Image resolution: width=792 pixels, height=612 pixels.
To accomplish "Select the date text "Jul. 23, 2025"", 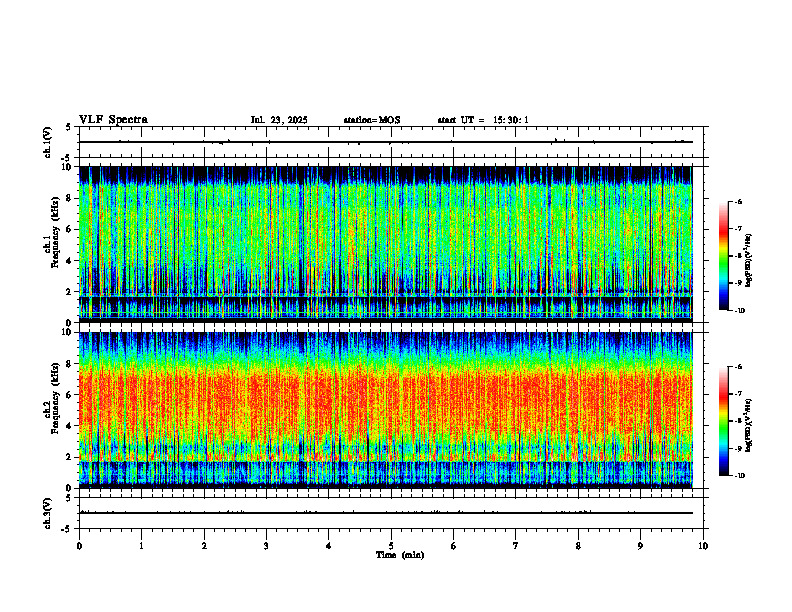I will 279,120.
